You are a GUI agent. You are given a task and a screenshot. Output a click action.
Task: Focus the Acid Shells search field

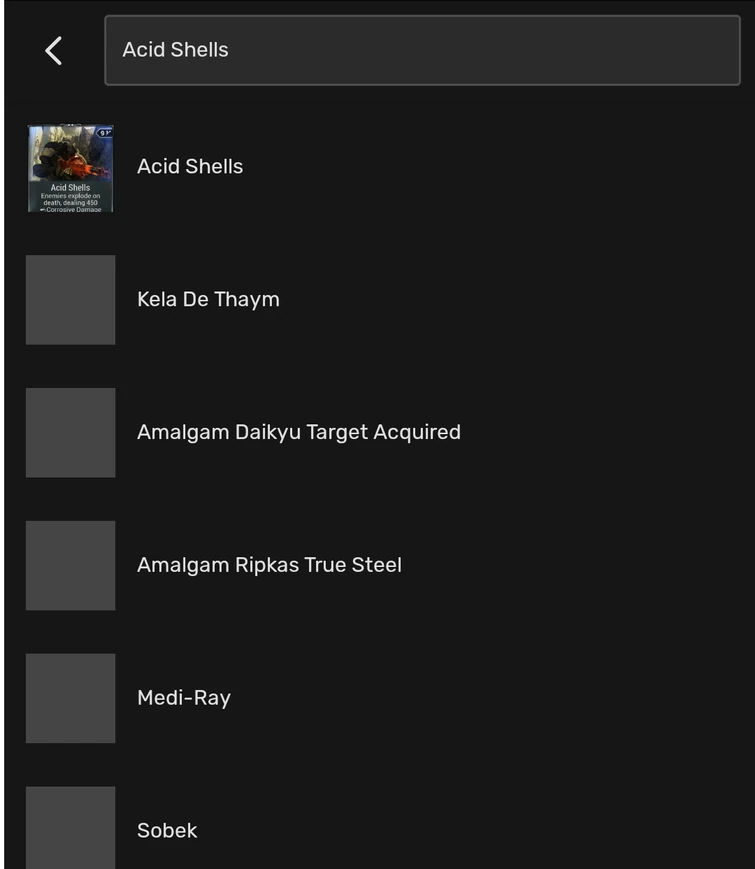(421, 50)
